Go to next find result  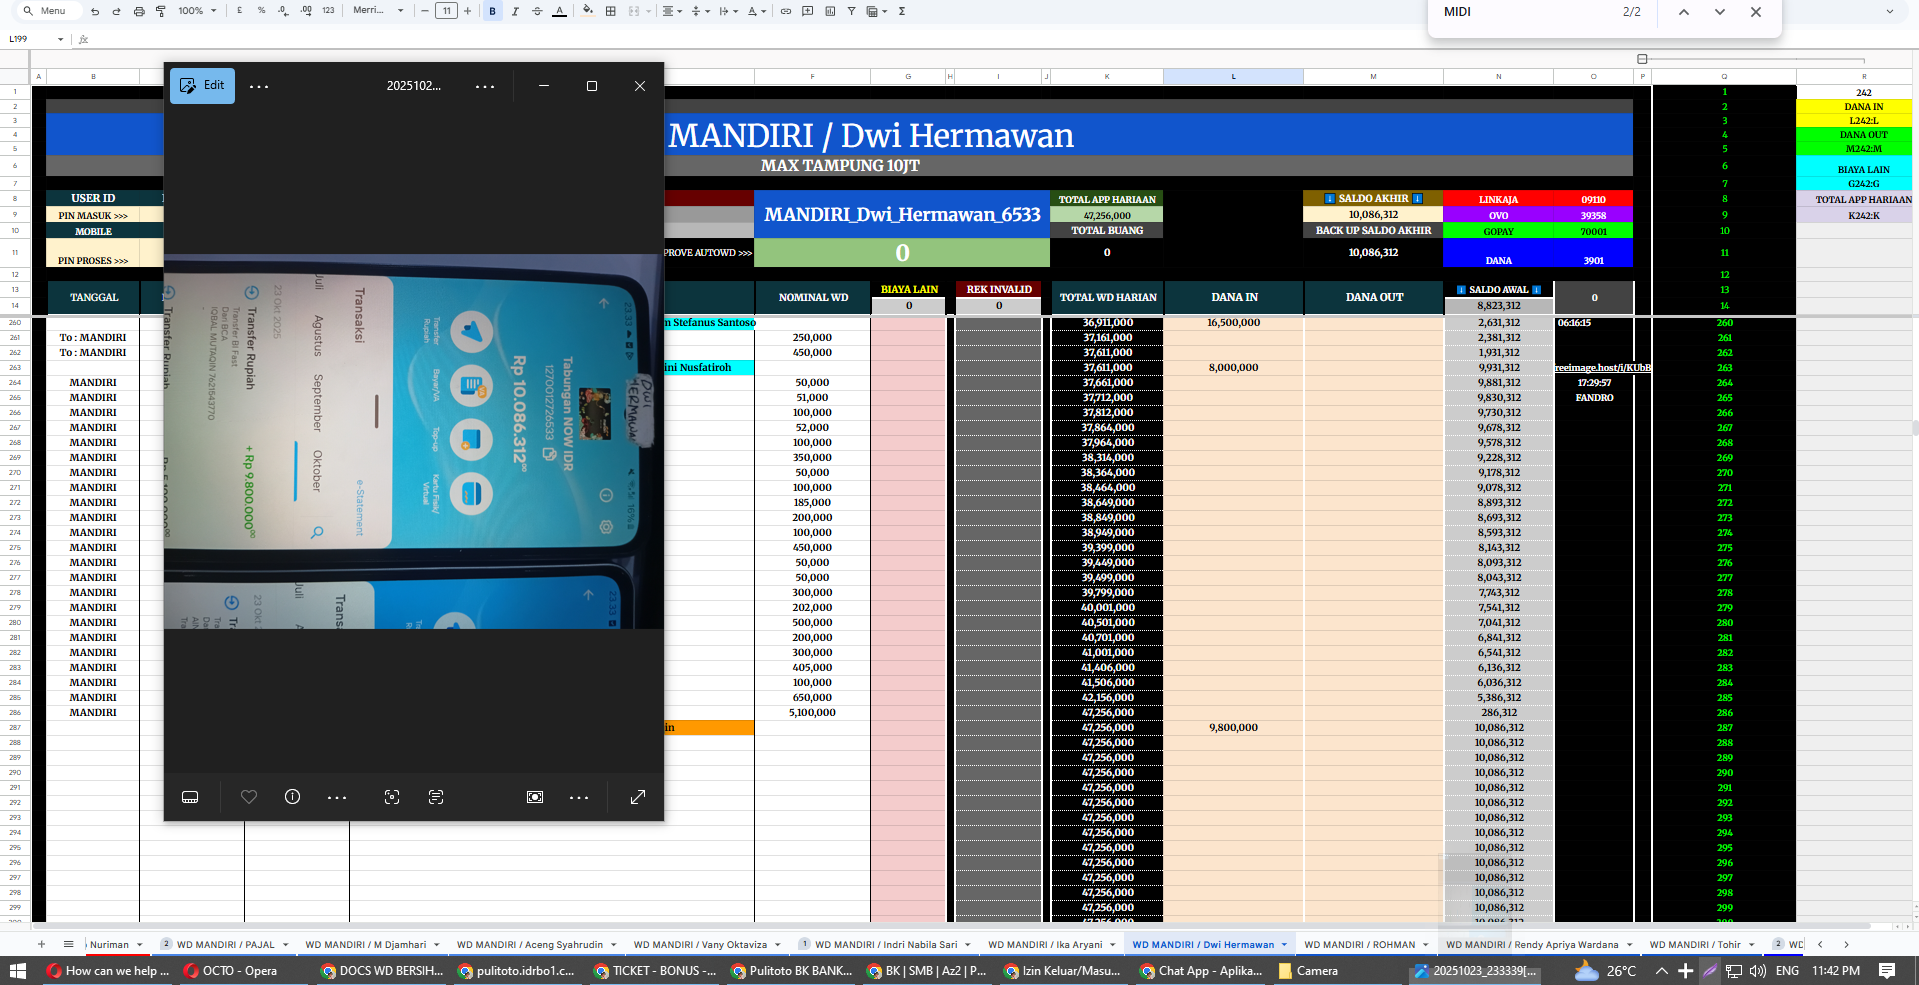tap(1720, 12)
